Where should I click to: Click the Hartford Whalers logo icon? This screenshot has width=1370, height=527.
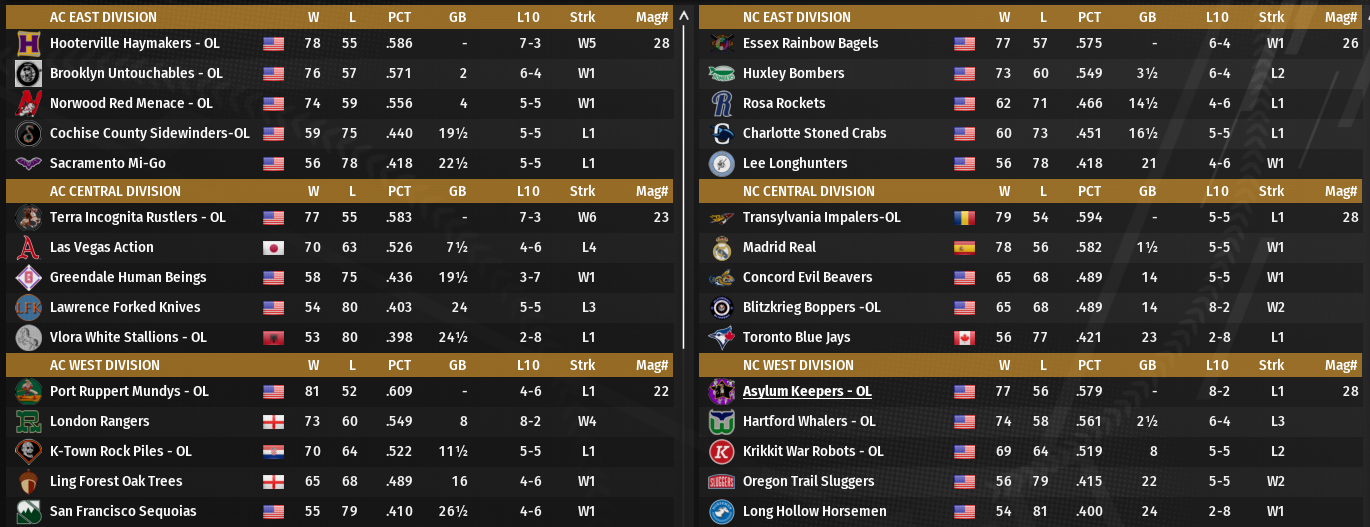coord(721,421)
